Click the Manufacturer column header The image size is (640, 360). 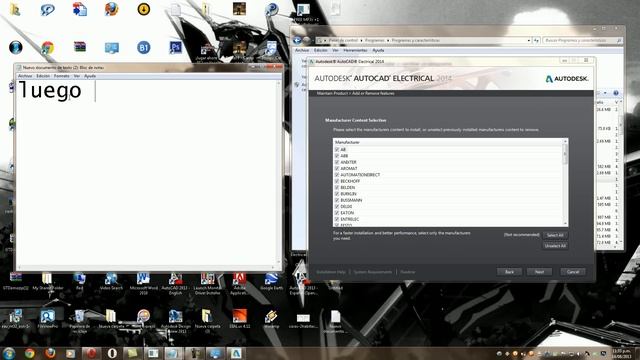click(x=448, y=142)
